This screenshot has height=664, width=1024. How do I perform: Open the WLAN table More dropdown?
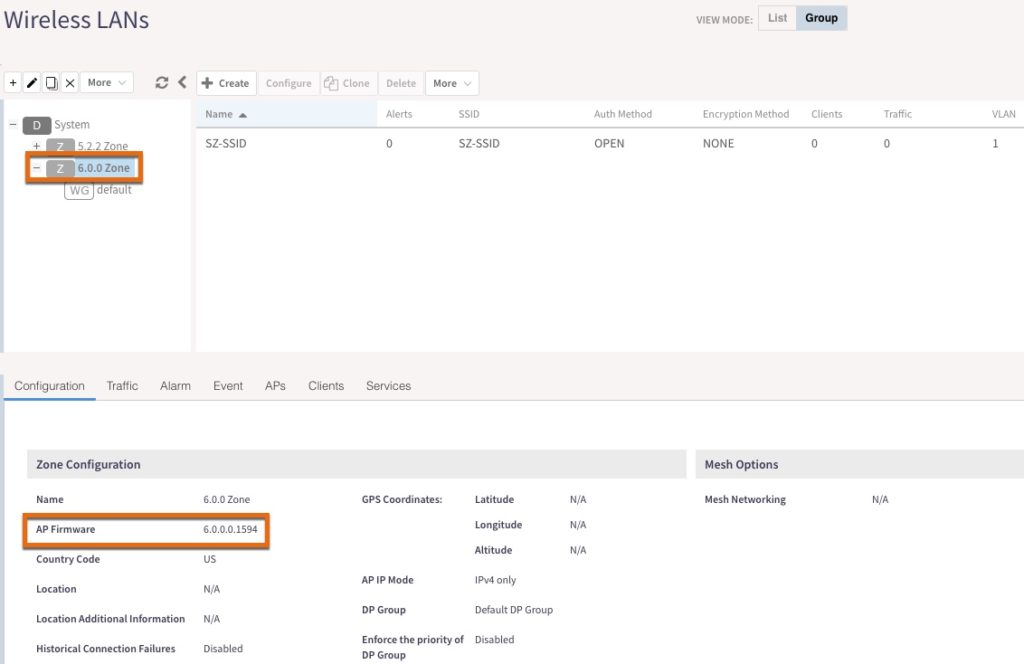click(452, 83)
